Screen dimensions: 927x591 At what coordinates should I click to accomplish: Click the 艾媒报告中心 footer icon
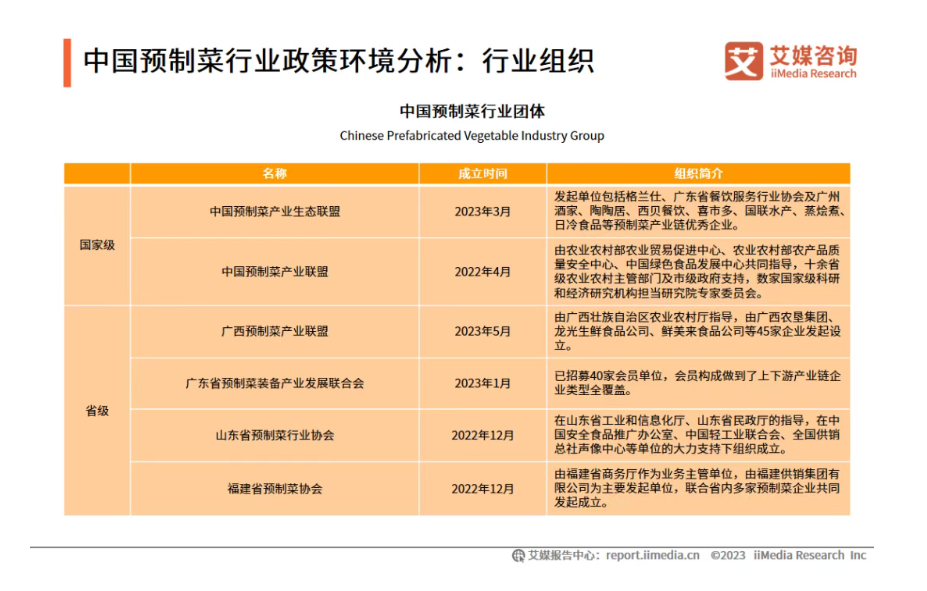click(518, 556)
